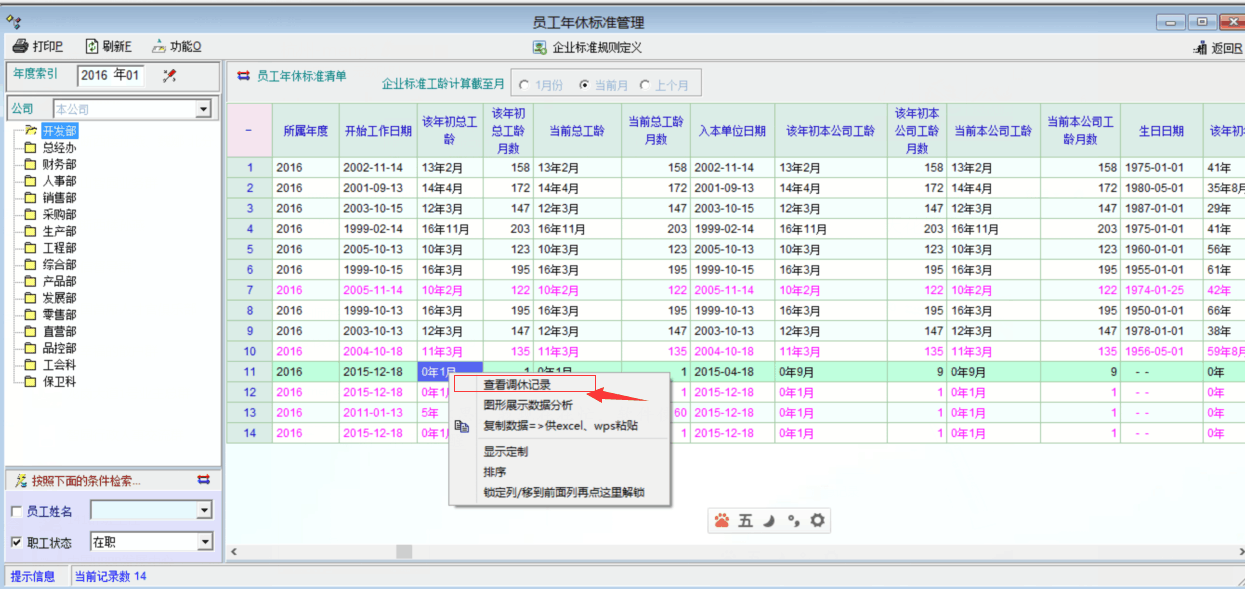Expand the 公司 dropdown

click(203, 109)
